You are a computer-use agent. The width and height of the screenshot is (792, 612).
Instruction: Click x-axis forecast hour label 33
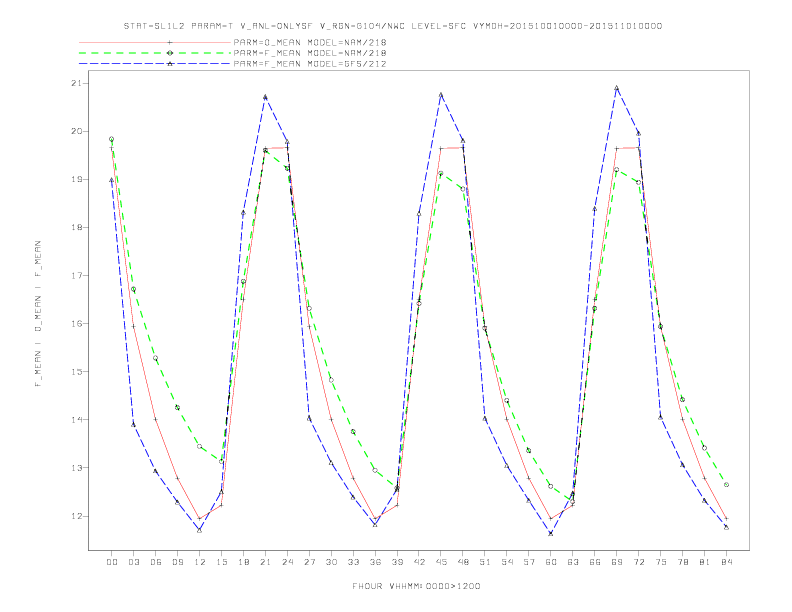[354, 562]
